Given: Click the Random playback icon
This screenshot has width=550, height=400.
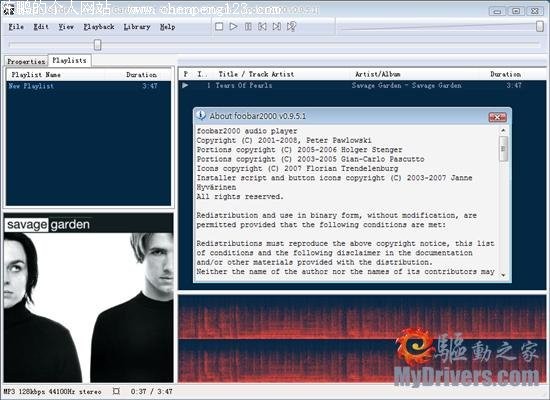Looking at the screenshot, I should click(x=291, y=26).
